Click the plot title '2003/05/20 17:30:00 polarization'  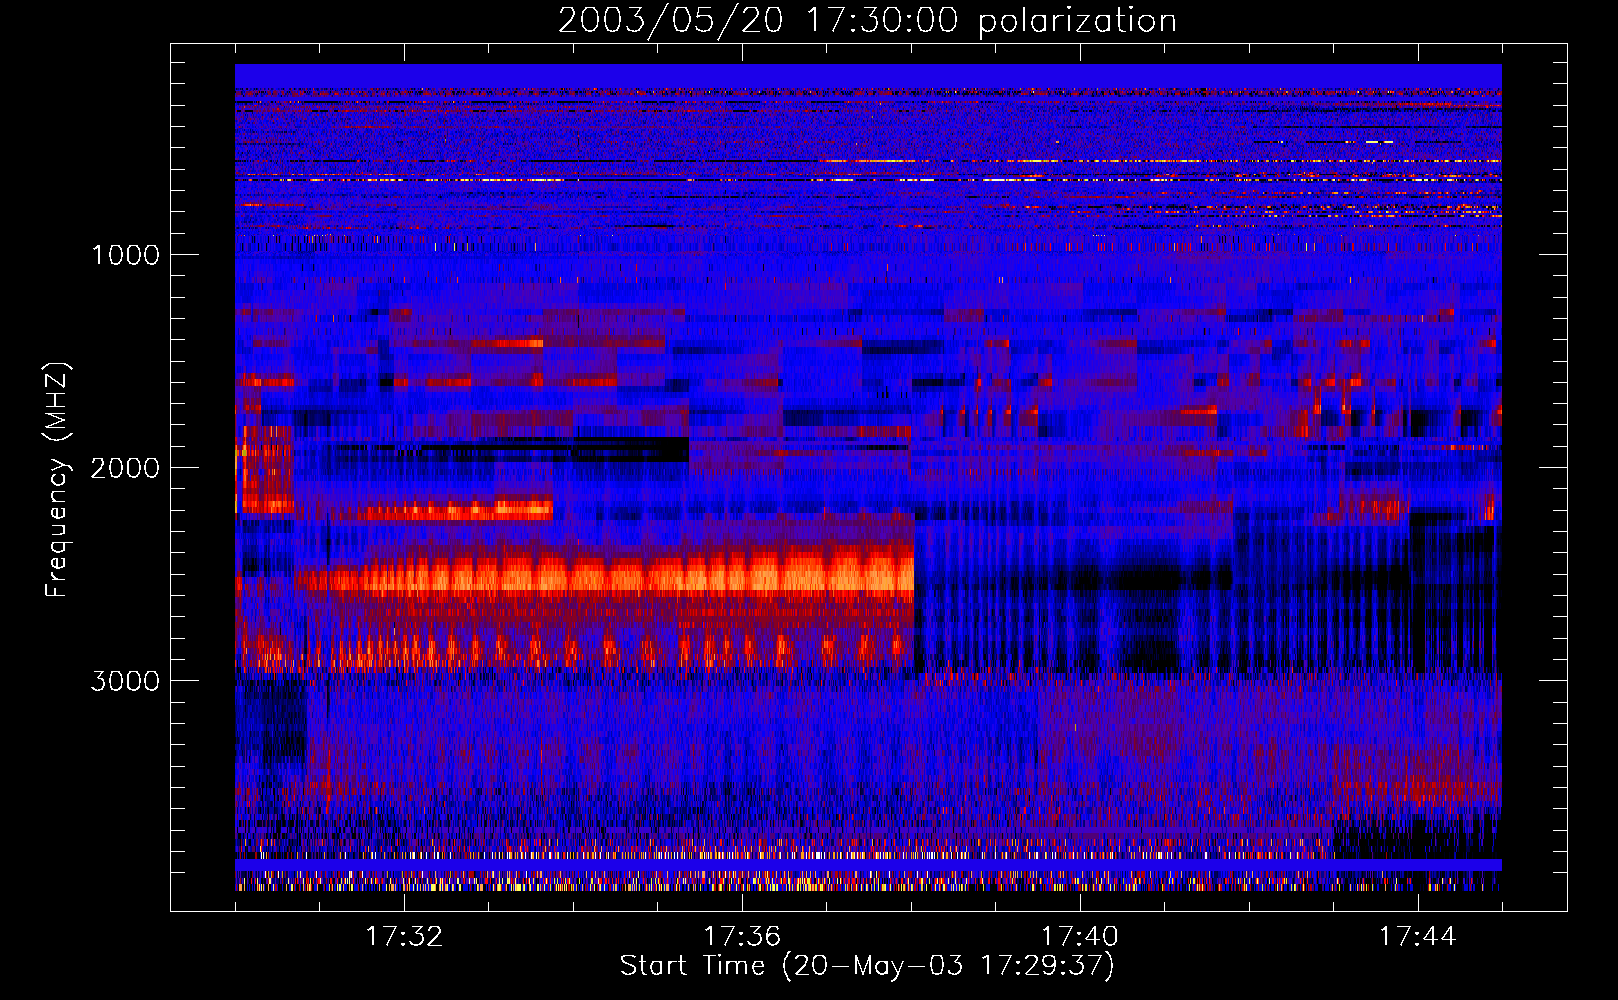pos(867,21)
